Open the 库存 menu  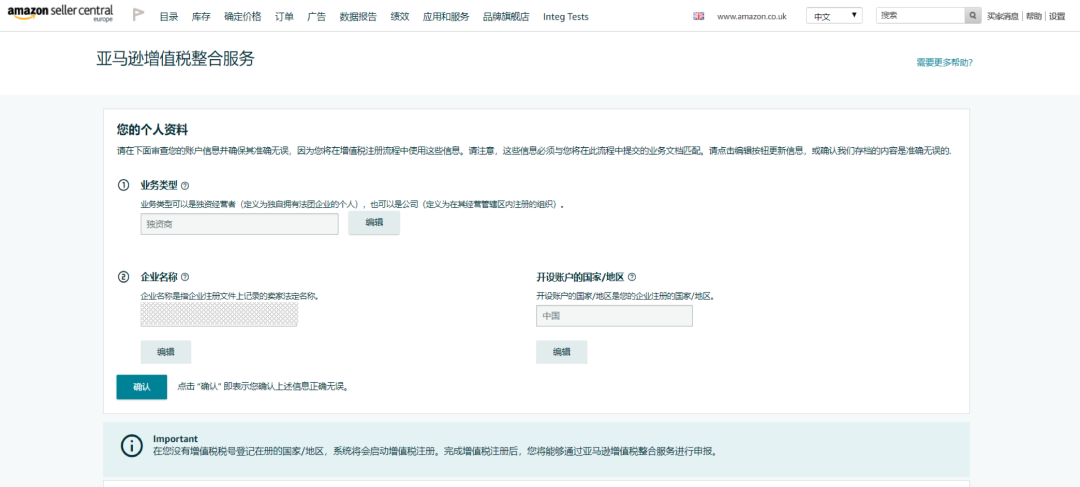tap(201, 17)
